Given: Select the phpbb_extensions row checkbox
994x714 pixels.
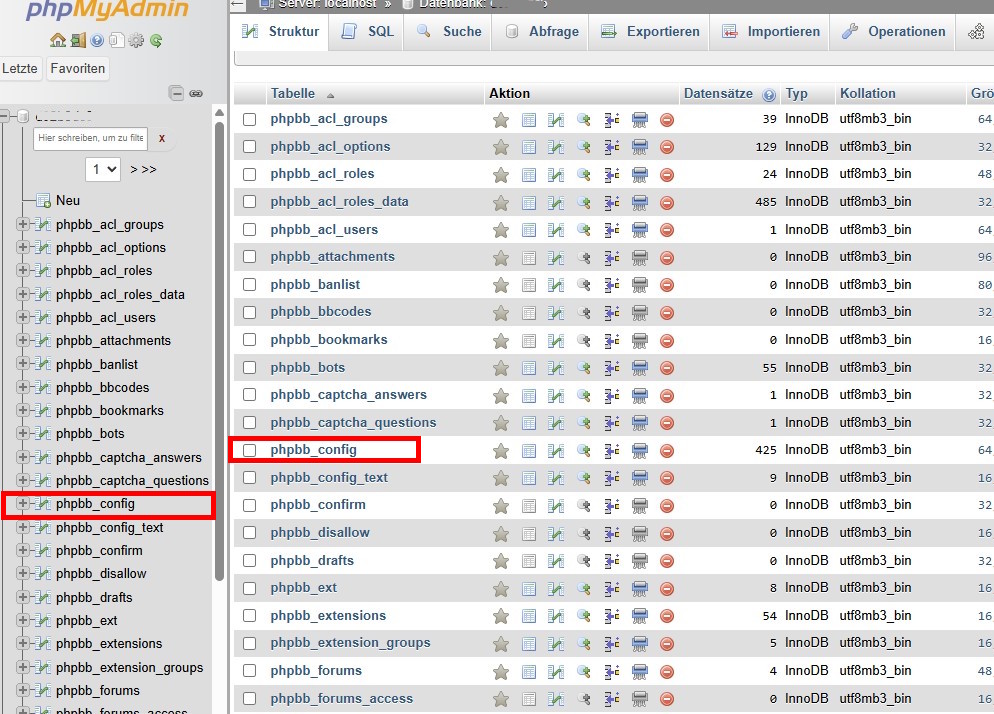Looking at the screenshot, I should pyautogui.click(x=249, y=616).
